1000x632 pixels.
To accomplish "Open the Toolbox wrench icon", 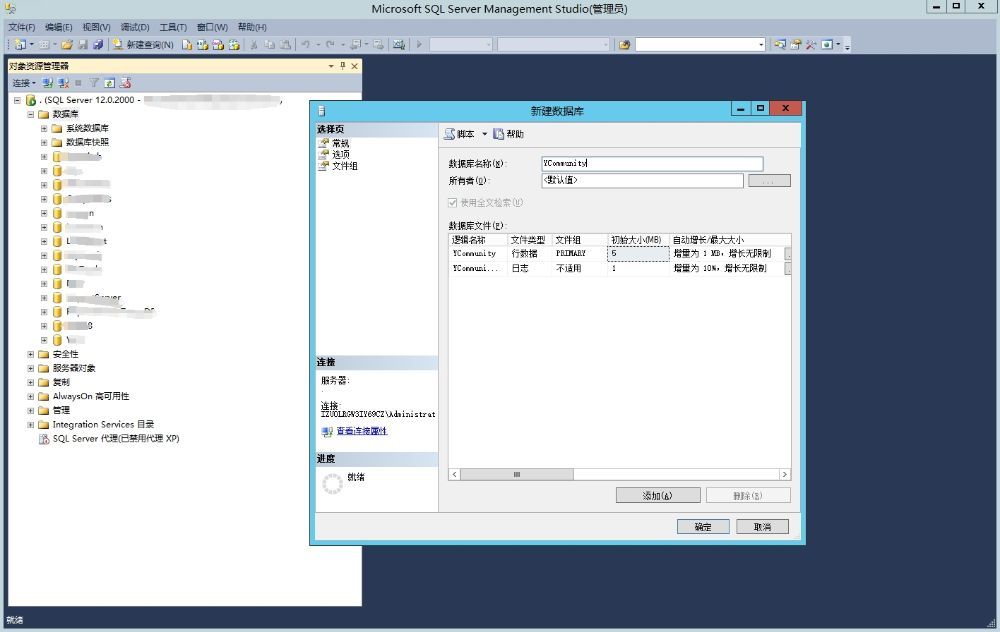I will coord(811,45).
